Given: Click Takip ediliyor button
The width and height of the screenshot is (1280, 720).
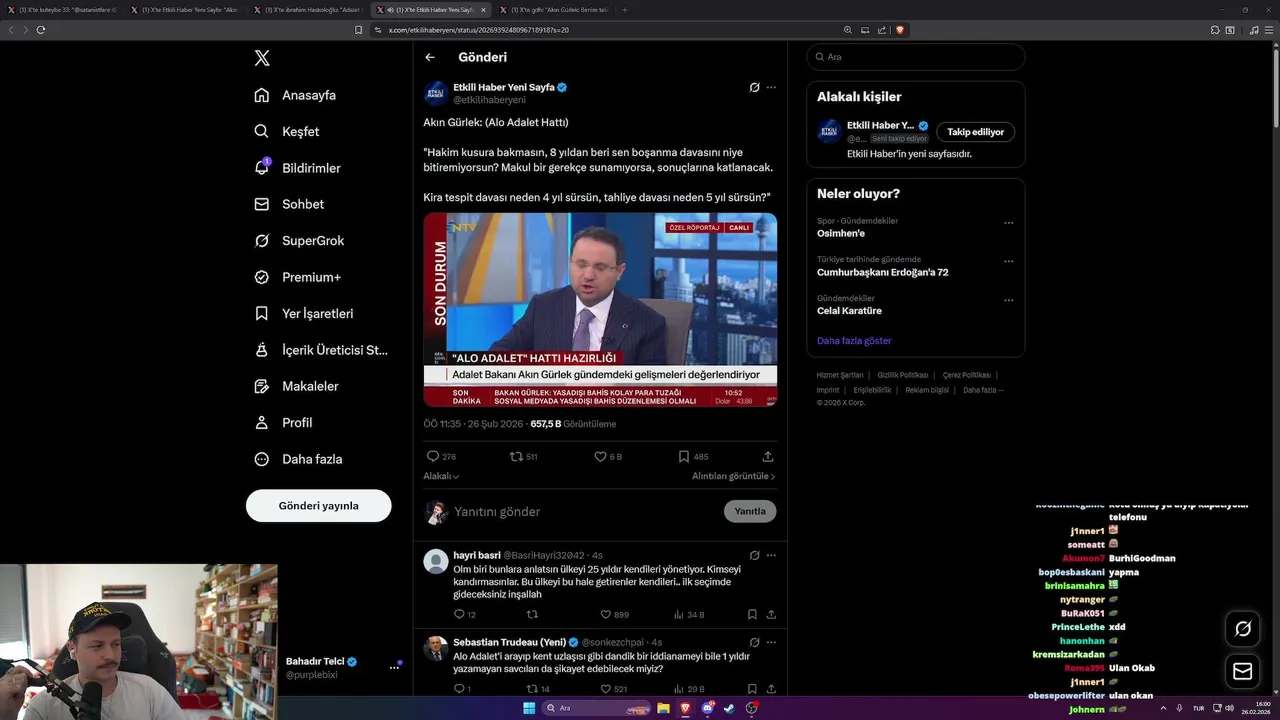Looking at the screenshot, I should point(975,132).
